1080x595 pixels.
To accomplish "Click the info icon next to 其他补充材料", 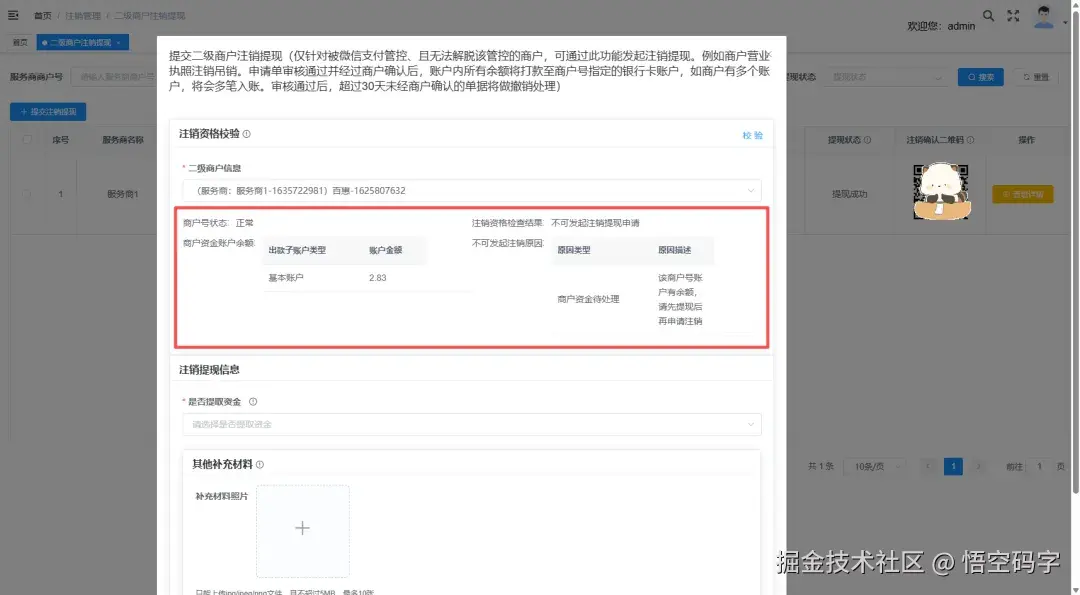I will pos(262,463).
